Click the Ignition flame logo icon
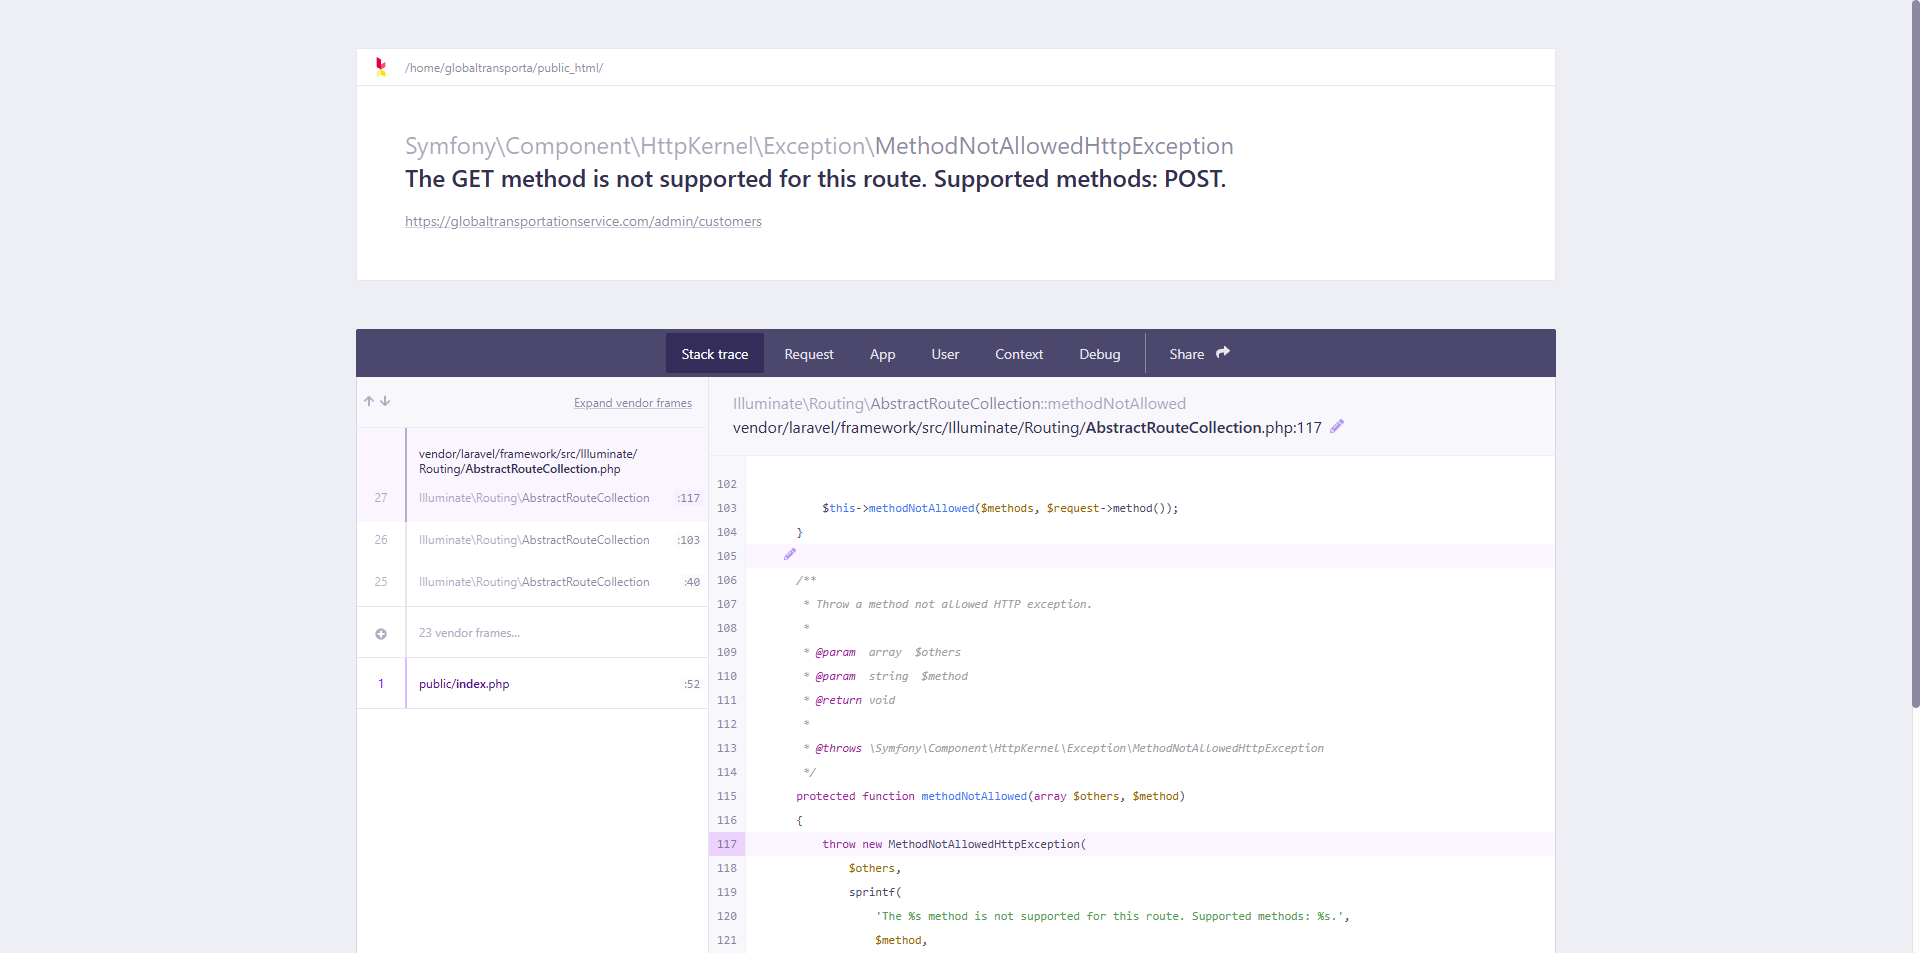The width and height of the screenshot is (1920, 953). [x=380, y=67]
